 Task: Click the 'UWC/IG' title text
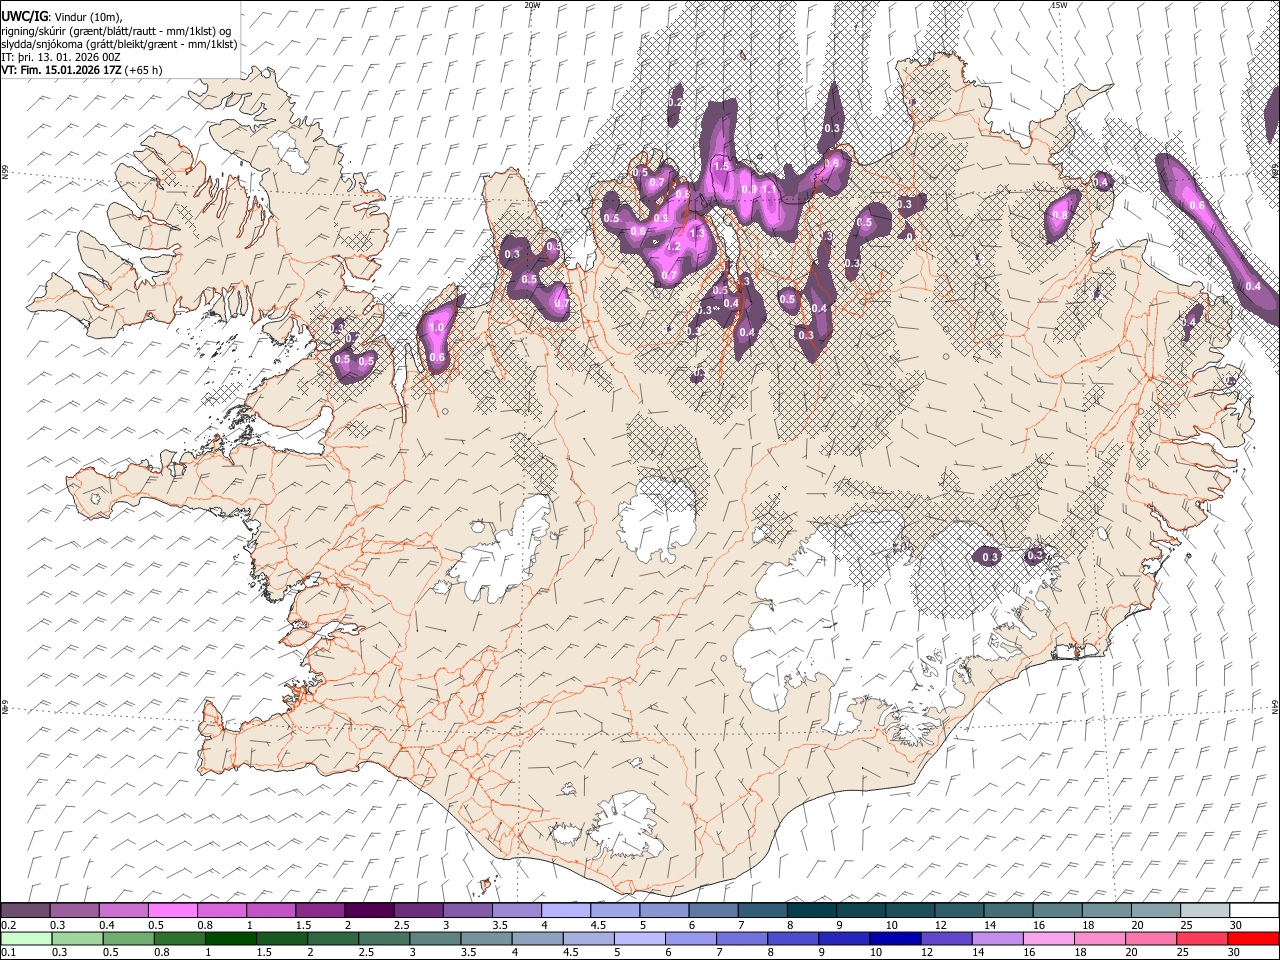(x=24, y=16)
